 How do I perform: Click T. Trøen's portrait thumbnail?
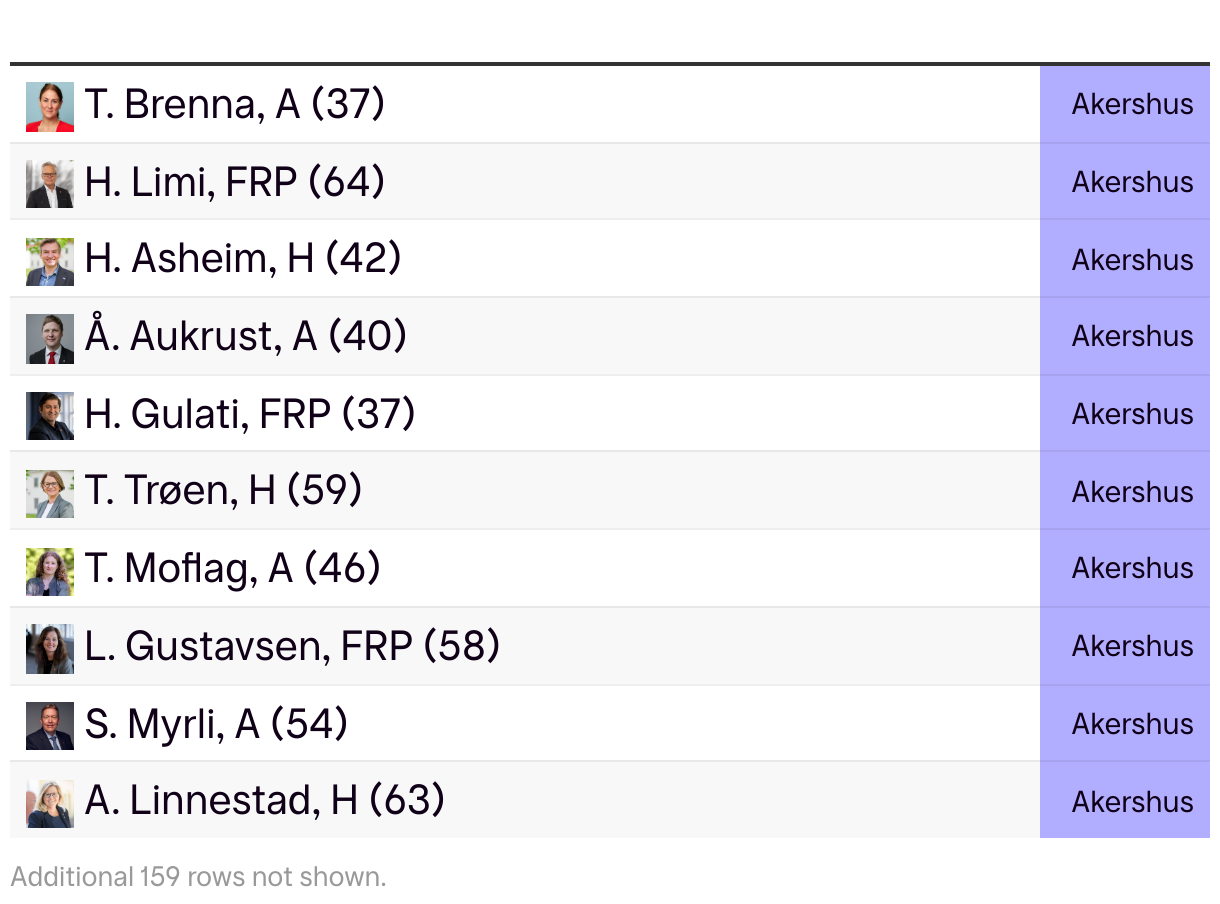[50, 494]
